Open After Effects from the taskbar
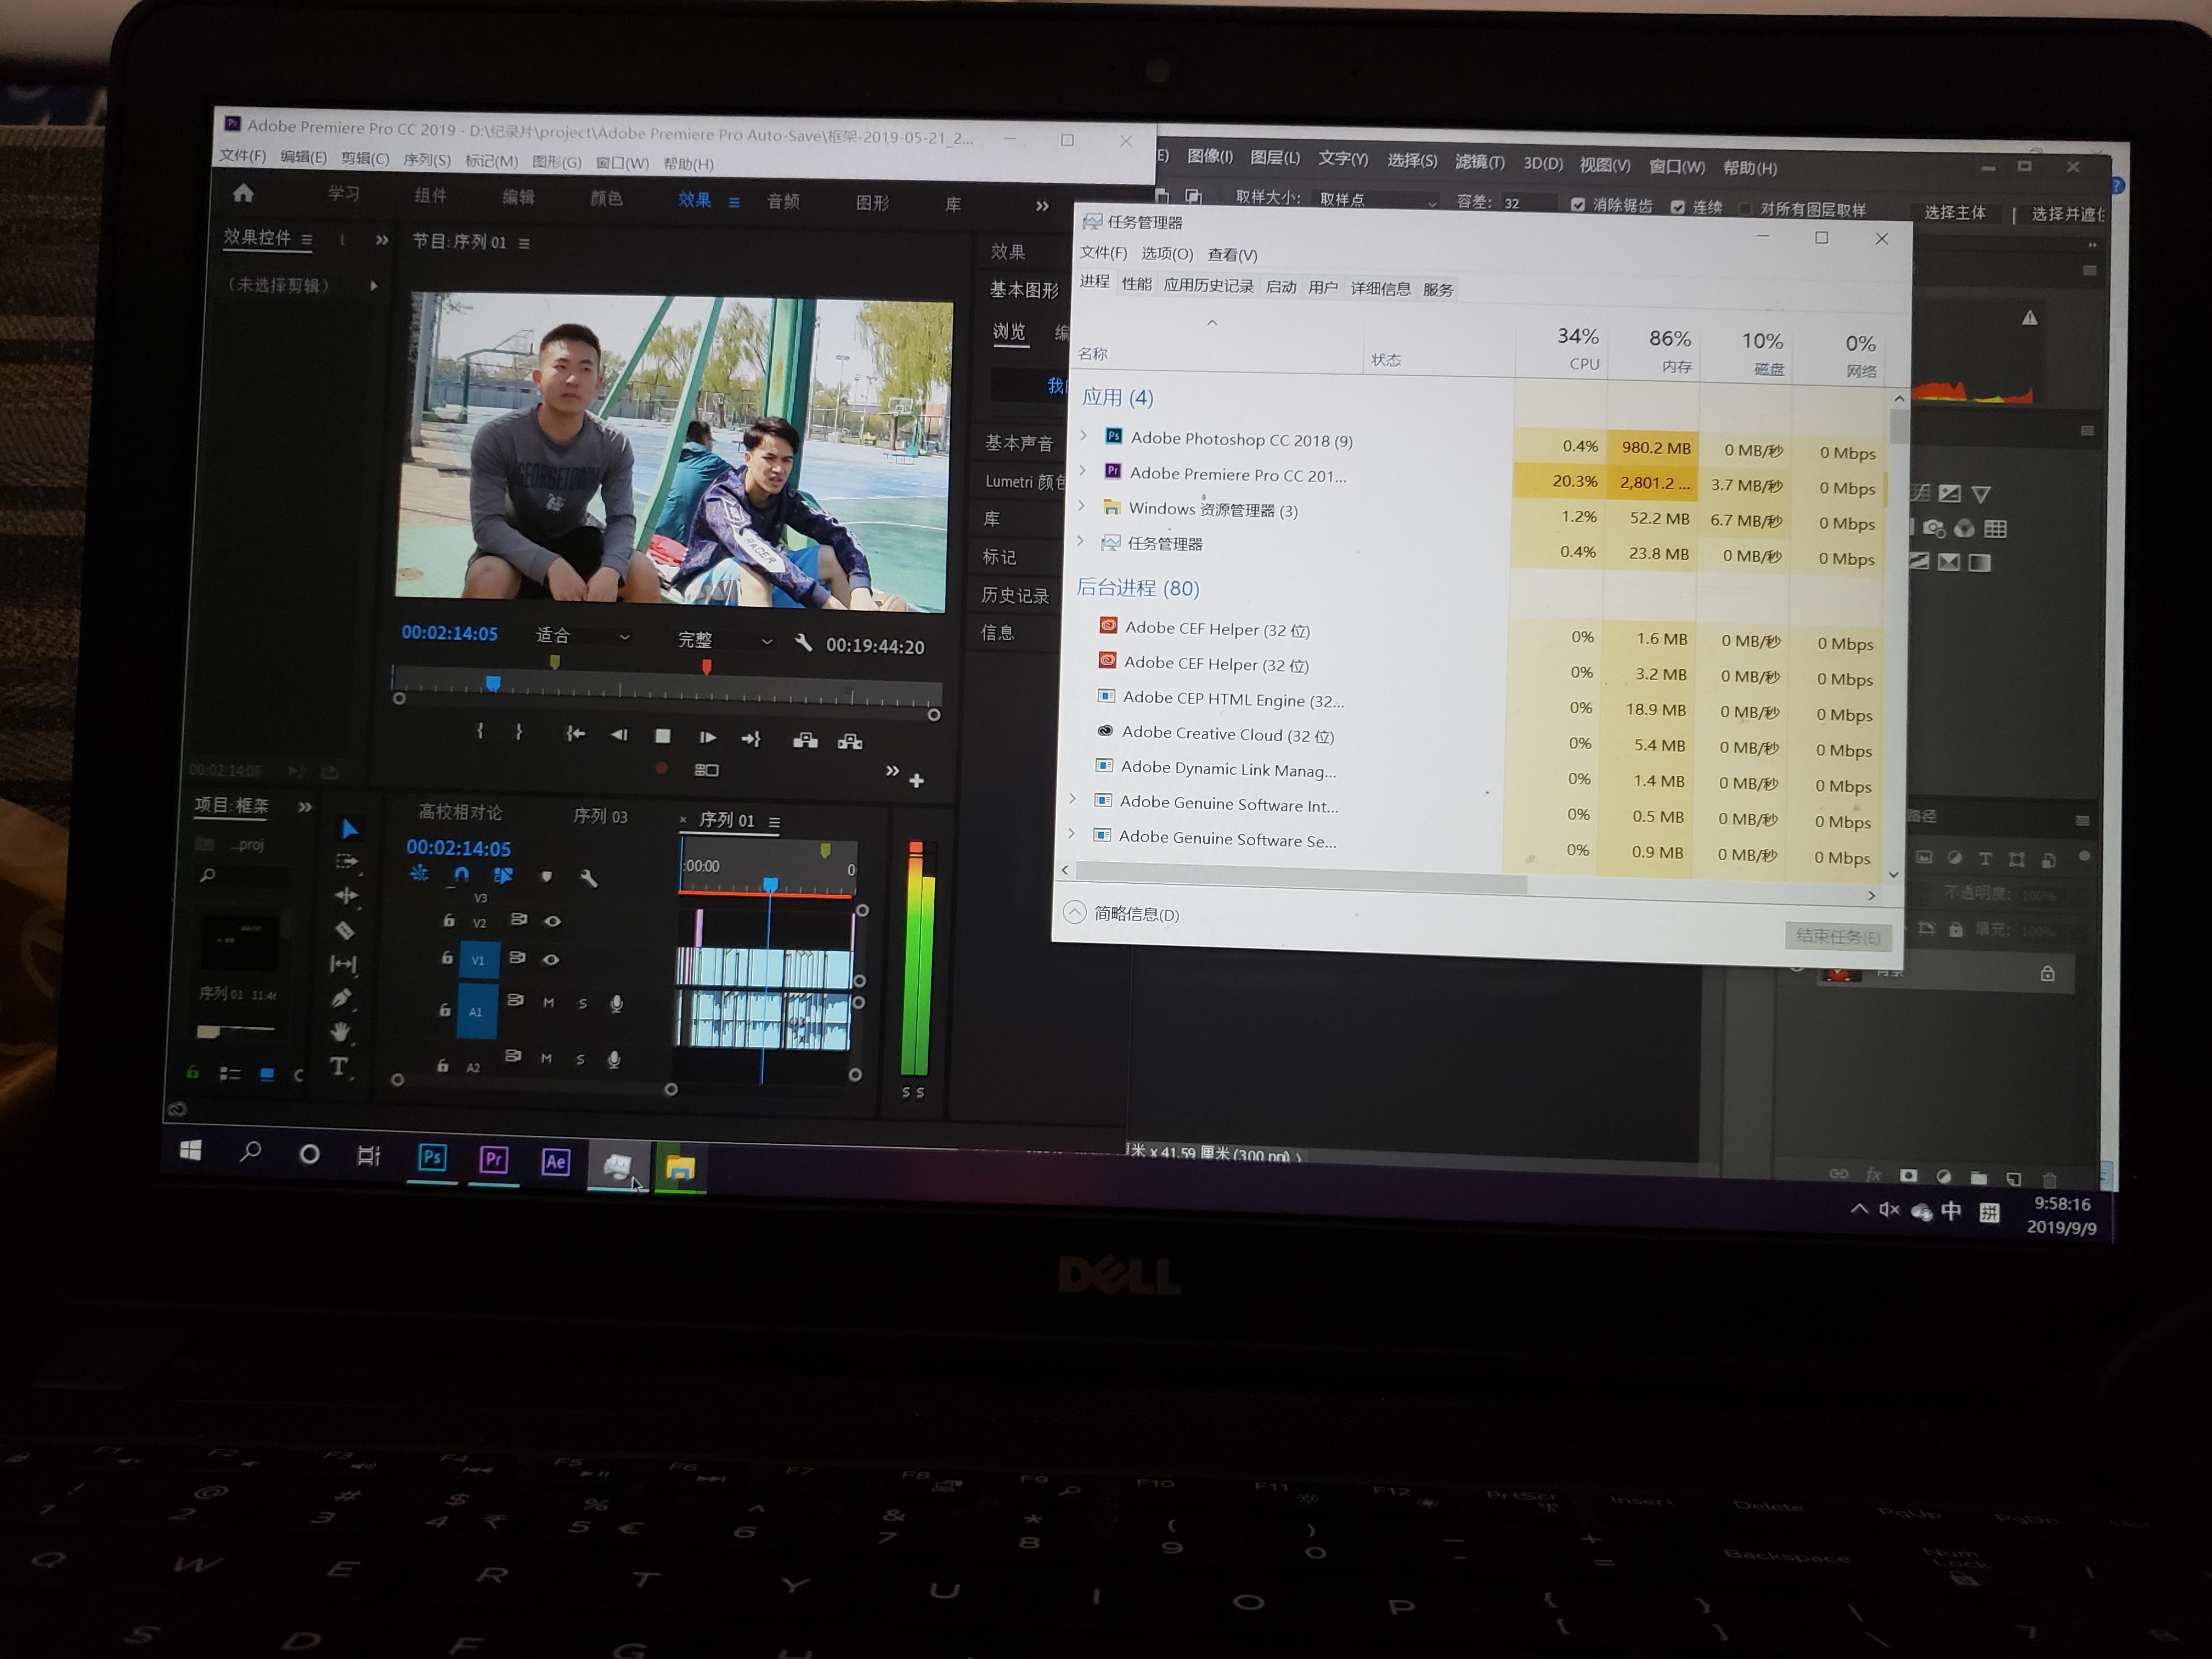This screenshot has width=2212, height=1659. pos(556,1161)
